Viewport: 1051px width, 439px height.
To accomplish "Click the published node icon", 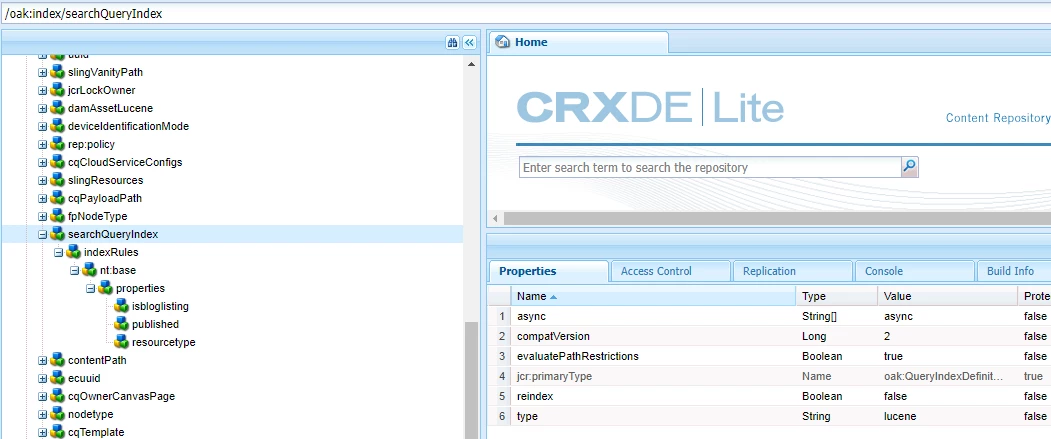I will coord(121,324).
